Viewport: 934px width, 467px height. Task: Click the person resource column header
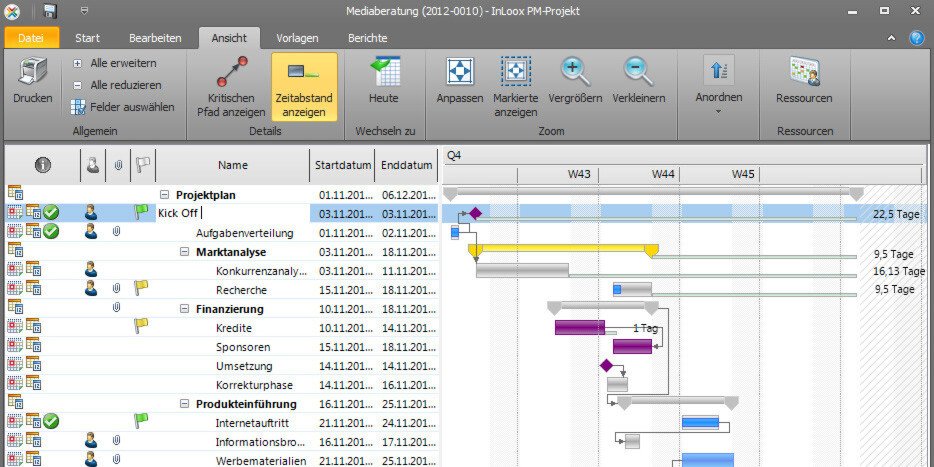pos(92,166)
